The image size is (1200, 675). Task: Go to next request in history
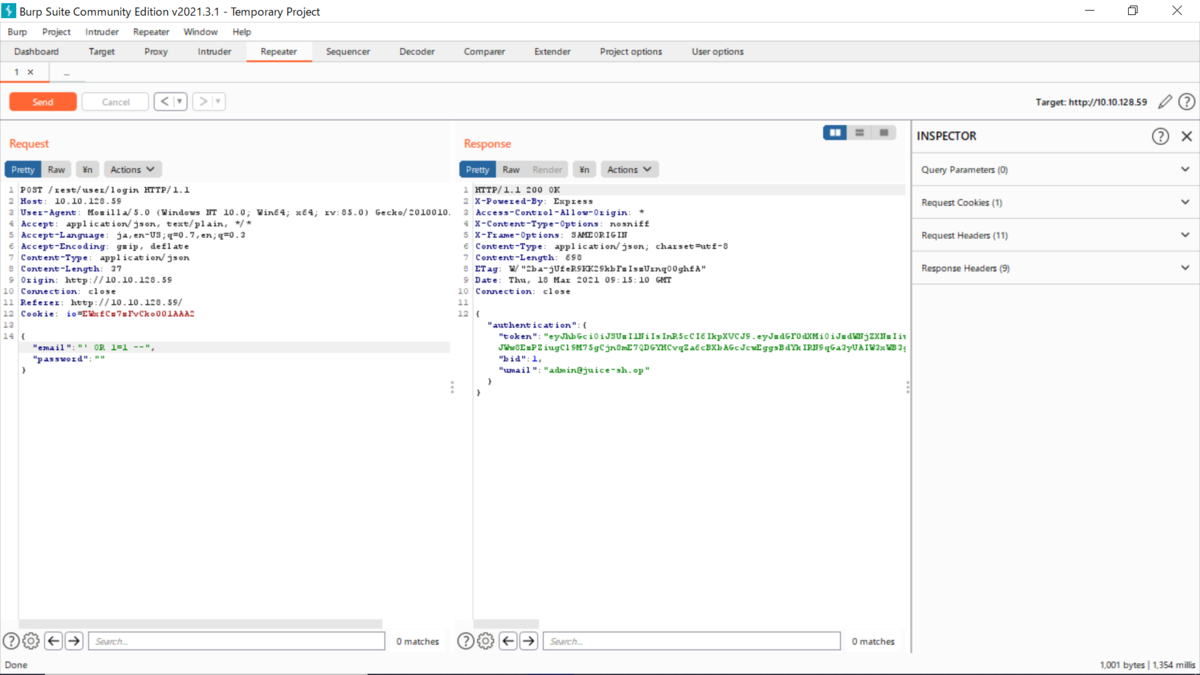coord(202,101)
